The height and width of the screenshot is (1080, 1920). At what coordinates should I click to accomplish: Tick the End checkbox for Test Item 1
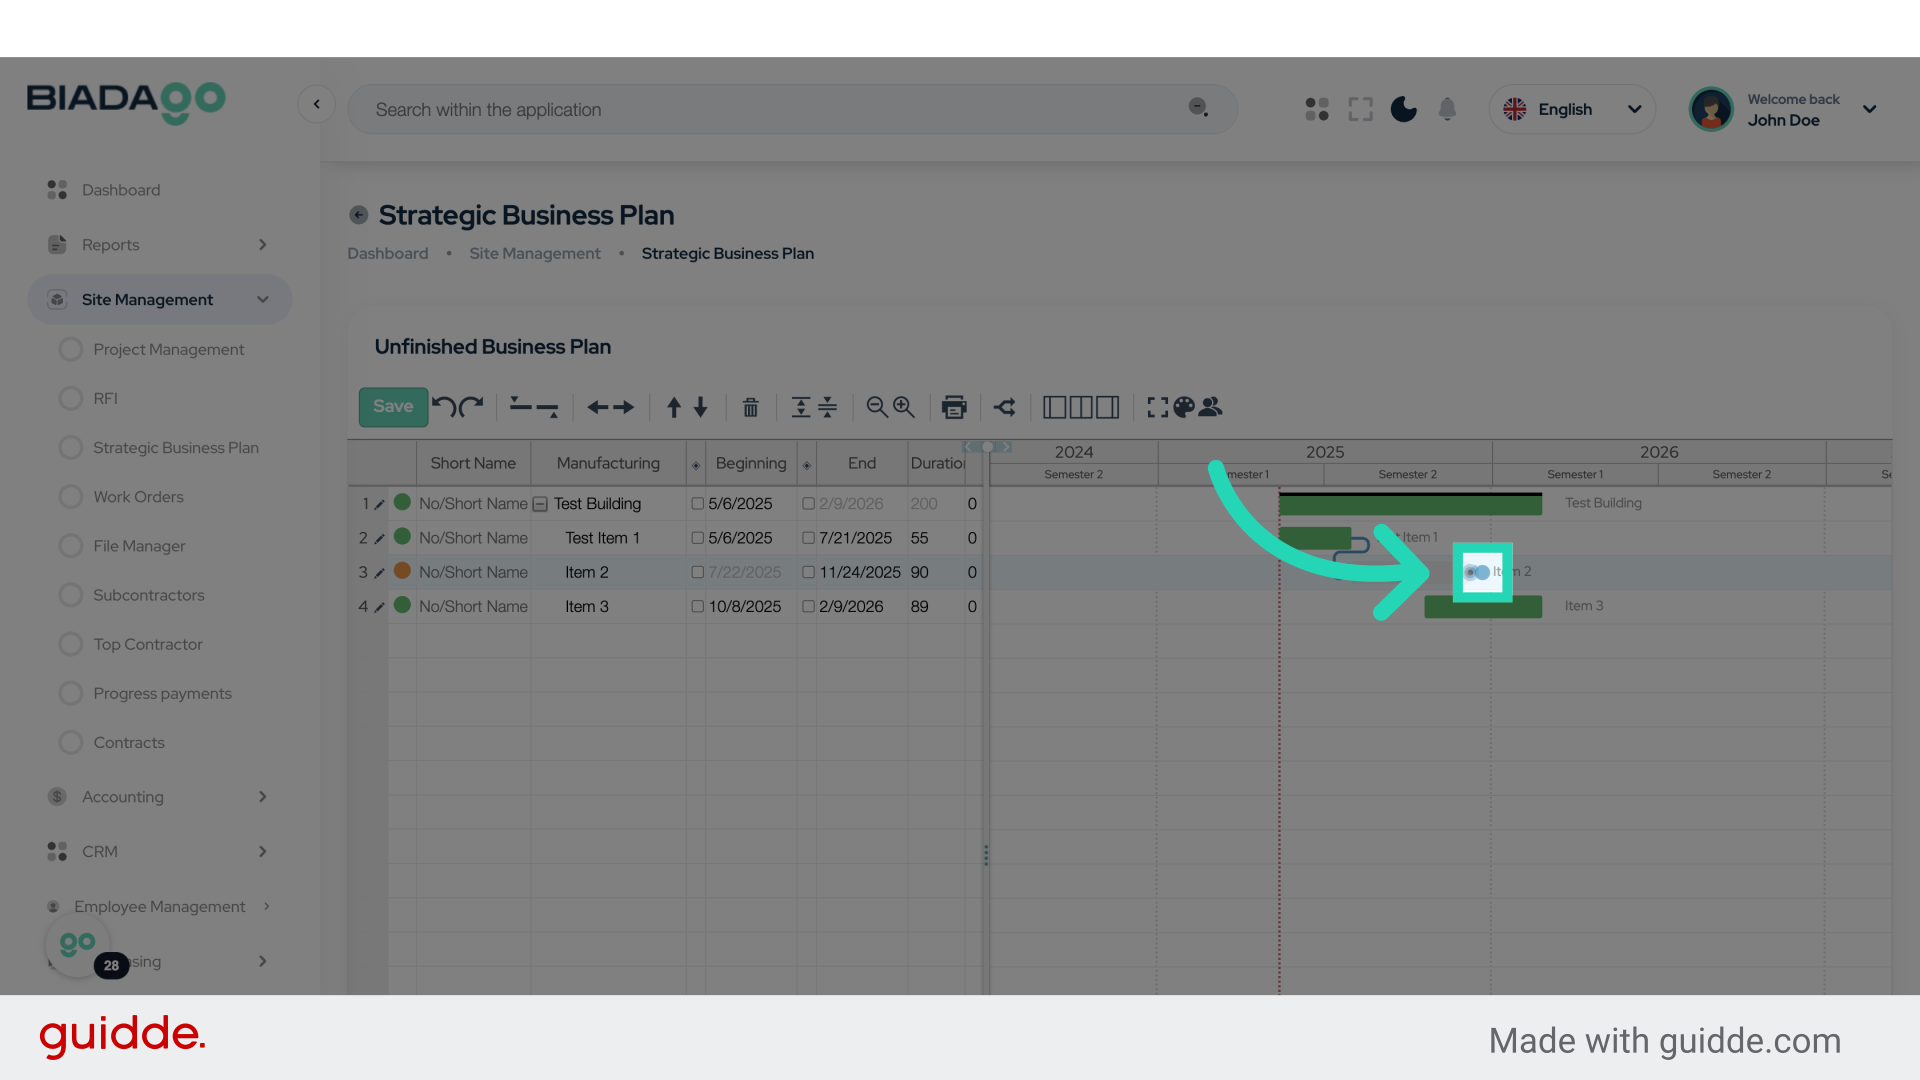[808, 538]
